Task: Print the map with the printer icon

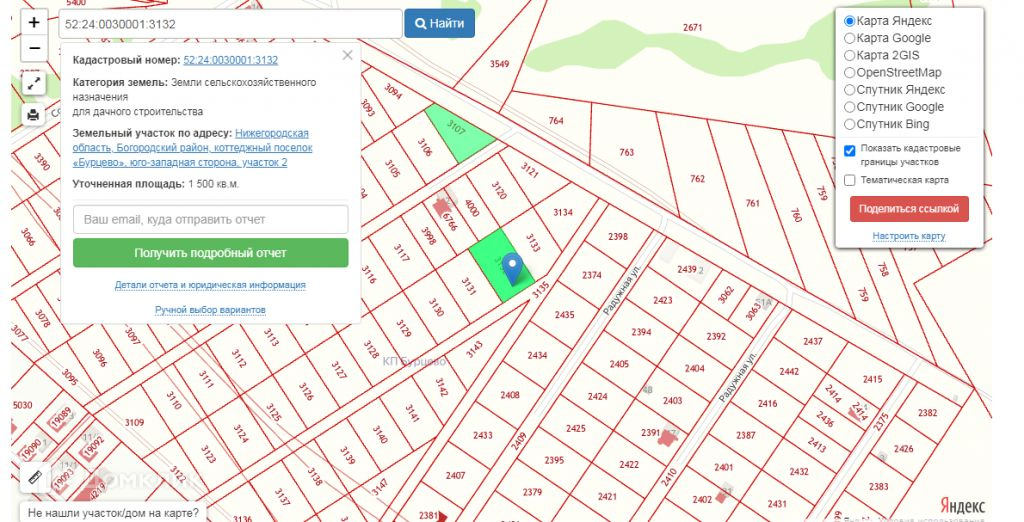Action: point(33,116)
